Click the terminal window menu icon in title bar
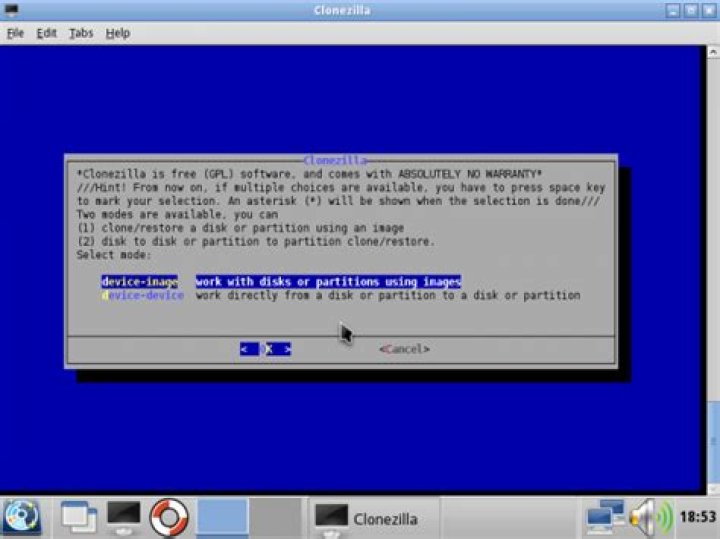720x539 pixels. (11, 10)
